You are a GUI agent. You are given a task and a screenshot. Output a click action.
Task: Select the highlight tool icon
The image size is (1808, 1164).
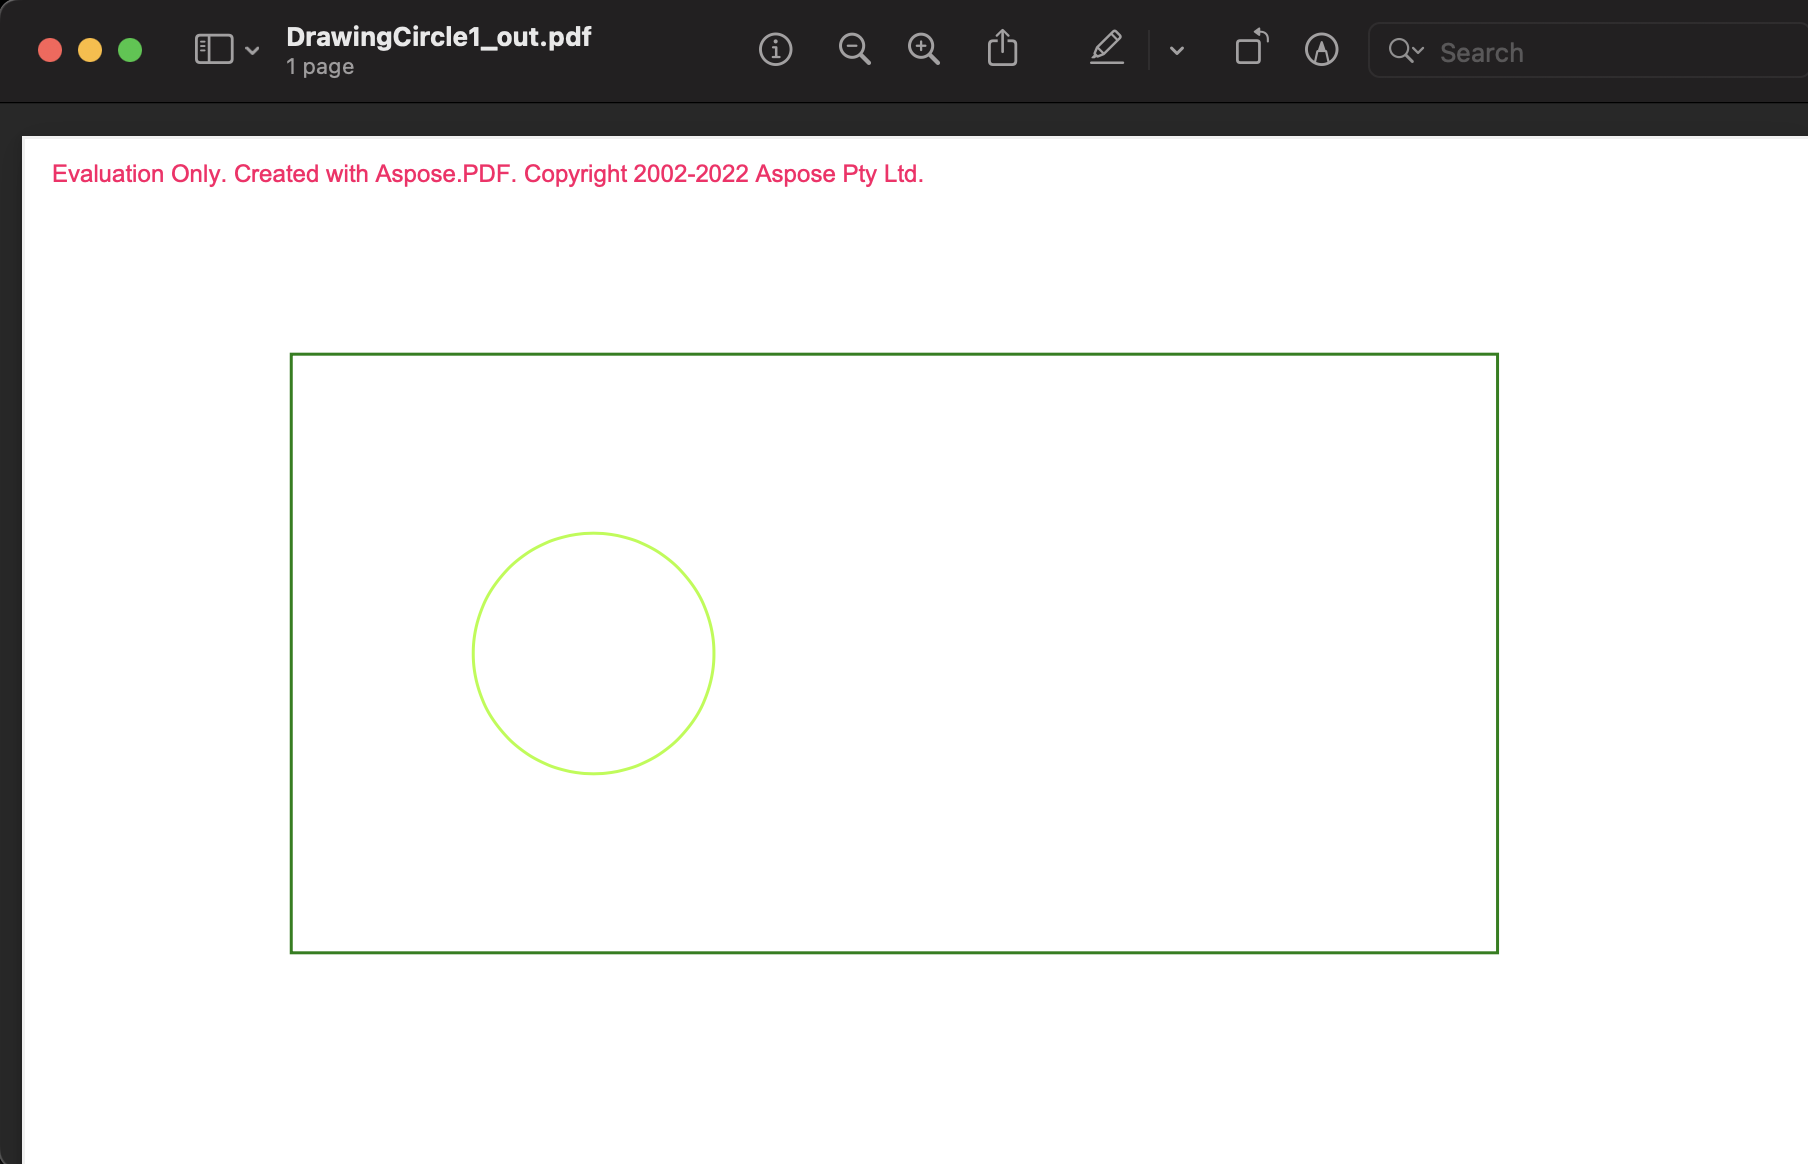pos(1321,49)
